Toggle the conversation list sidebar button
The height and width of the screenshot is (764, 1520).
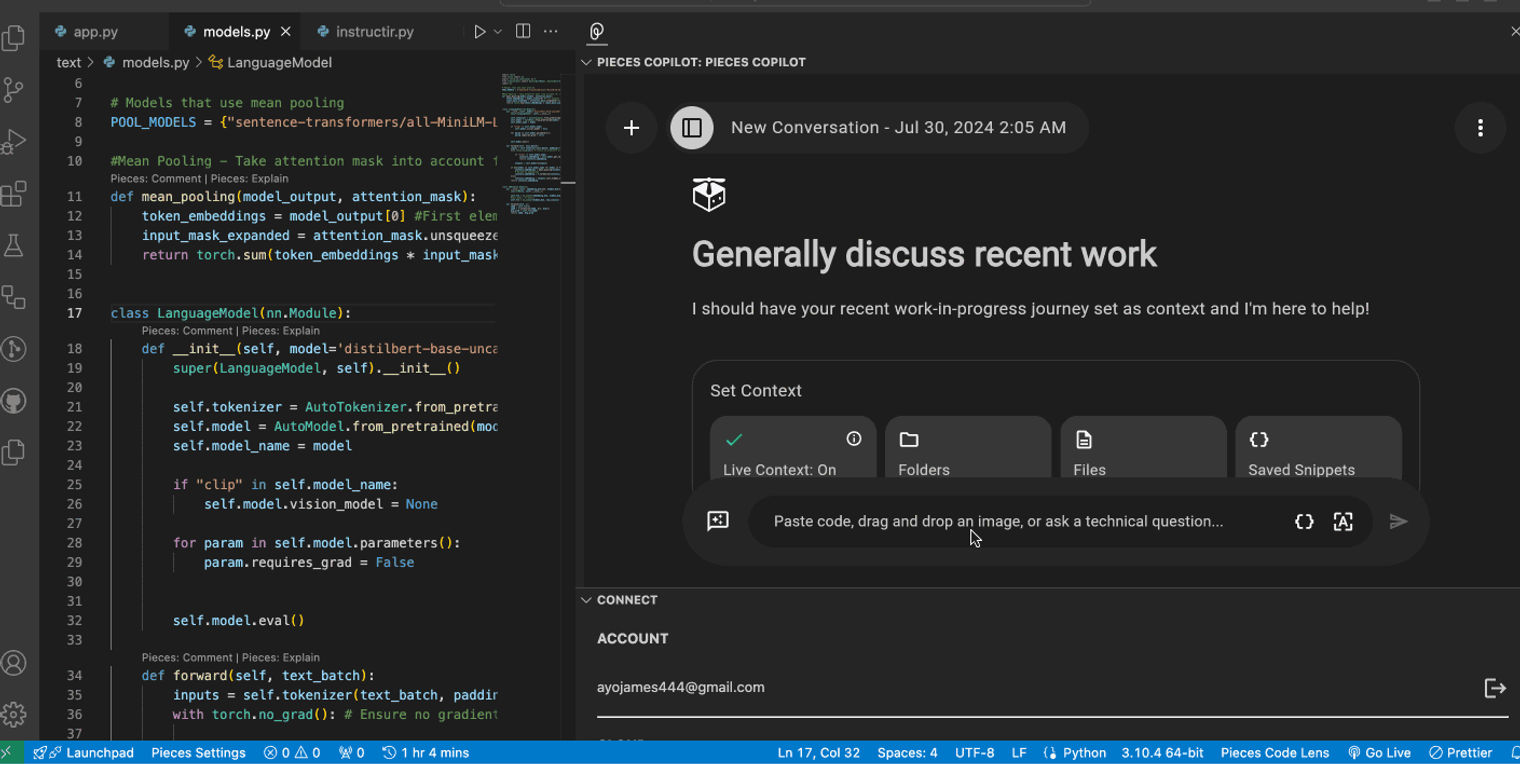pos(692,128)
